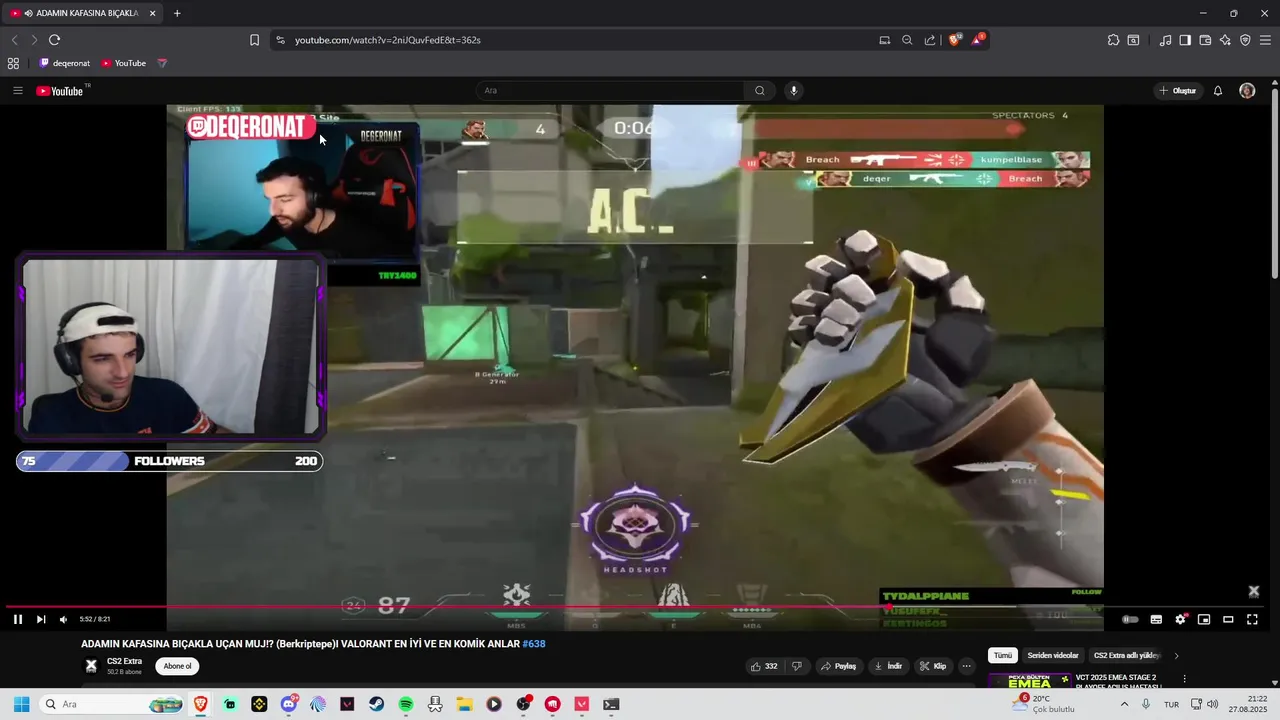The width and height of the screenshot is (1280, 720).
Task: Open the Oluştur create menu
Action: point(1178,91)
